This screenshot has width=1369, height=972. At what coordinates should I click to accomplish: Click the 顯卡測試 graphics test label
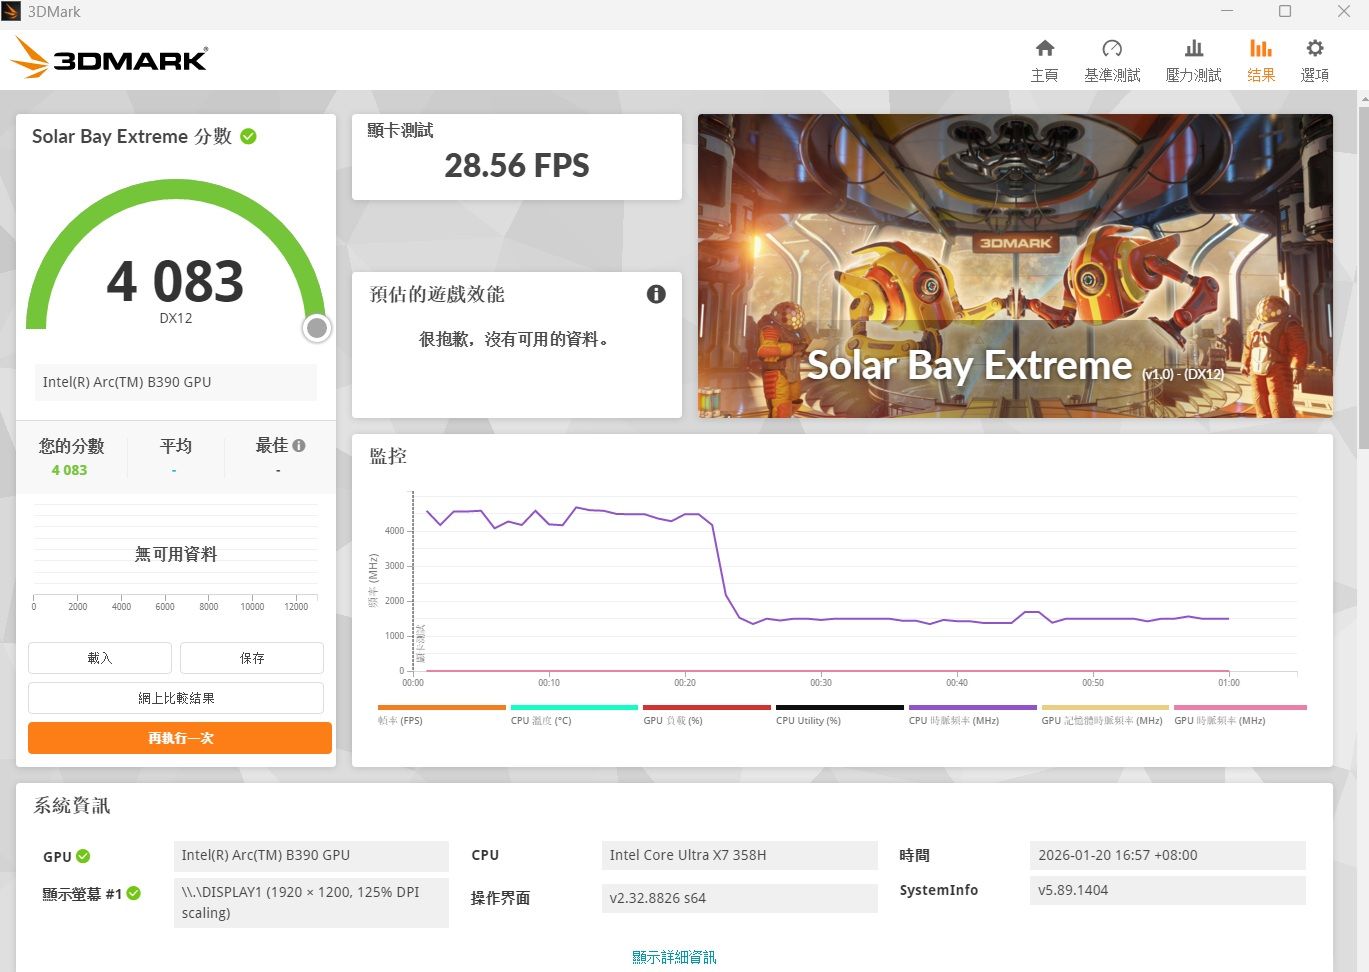[x=401, y=130]
